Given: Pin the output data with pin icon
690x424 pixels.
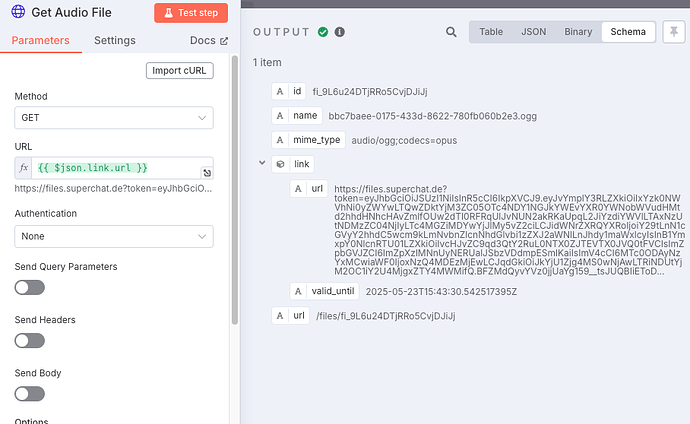Looking at the screenshot, I should 674,32.
